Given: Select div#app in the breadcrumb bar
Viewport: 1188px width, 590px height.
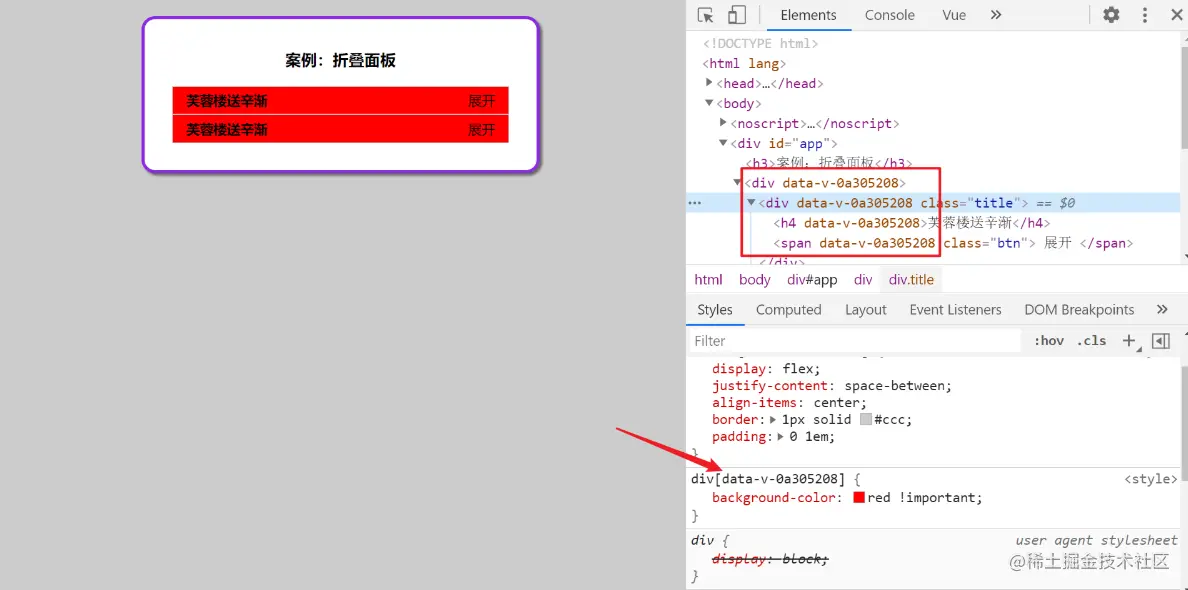Looking at the screenshot, I should pos(812,279).
